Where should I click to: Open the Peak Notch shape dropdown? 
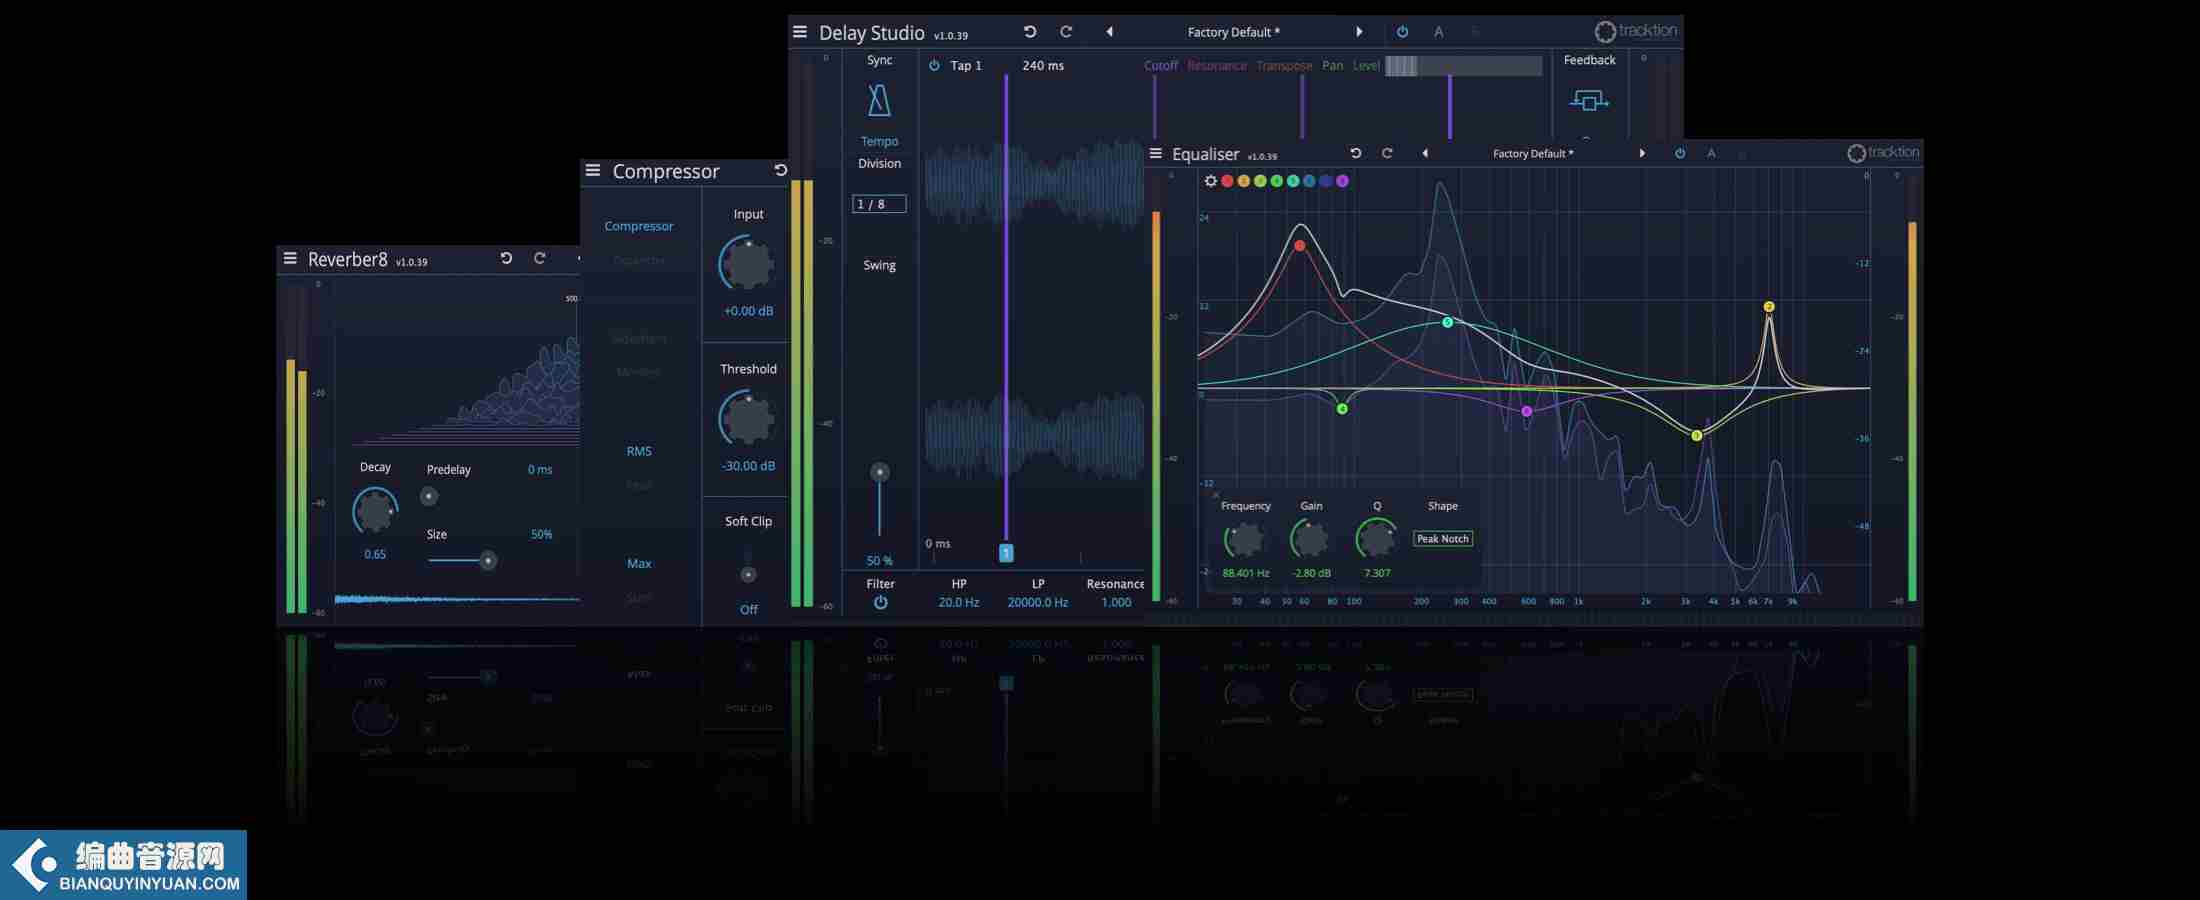[x=1442, y=539]
